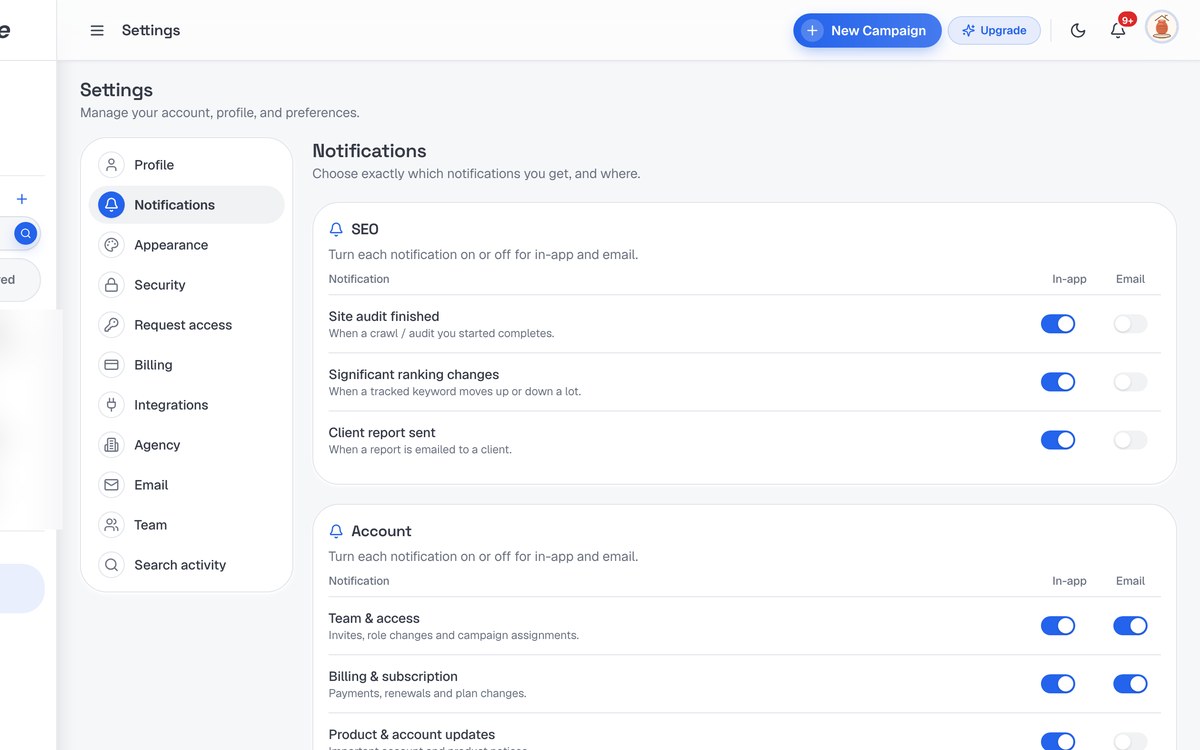Open the notifications bell in header
The width and height of the screenshot is (1200, 750).
[1118, 30]
